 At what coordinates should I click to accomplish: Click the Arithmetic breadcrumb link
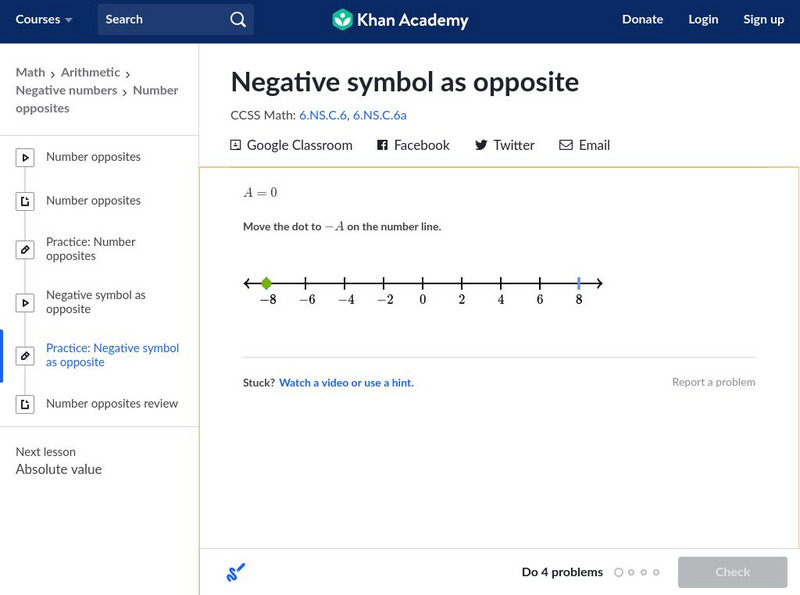tap(90, 72)
